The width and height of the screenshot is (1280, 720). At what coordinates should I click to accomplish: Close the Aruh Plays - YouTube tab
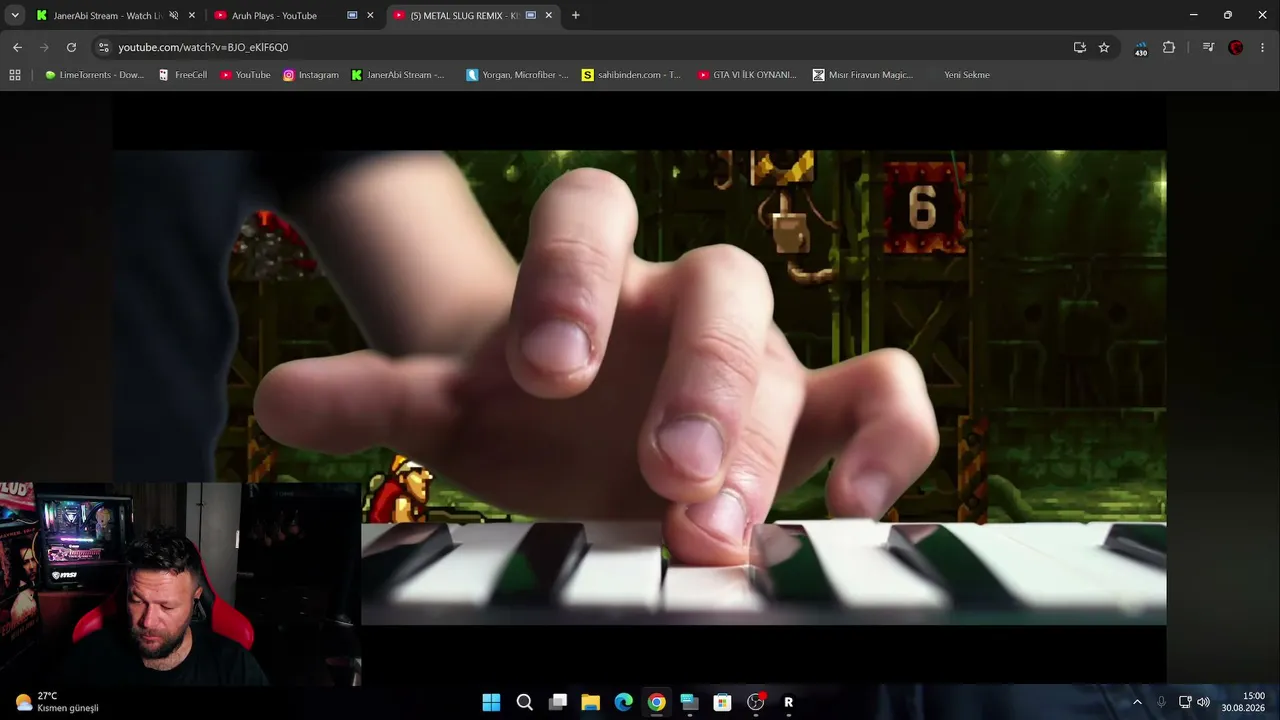tap(370, 15)
